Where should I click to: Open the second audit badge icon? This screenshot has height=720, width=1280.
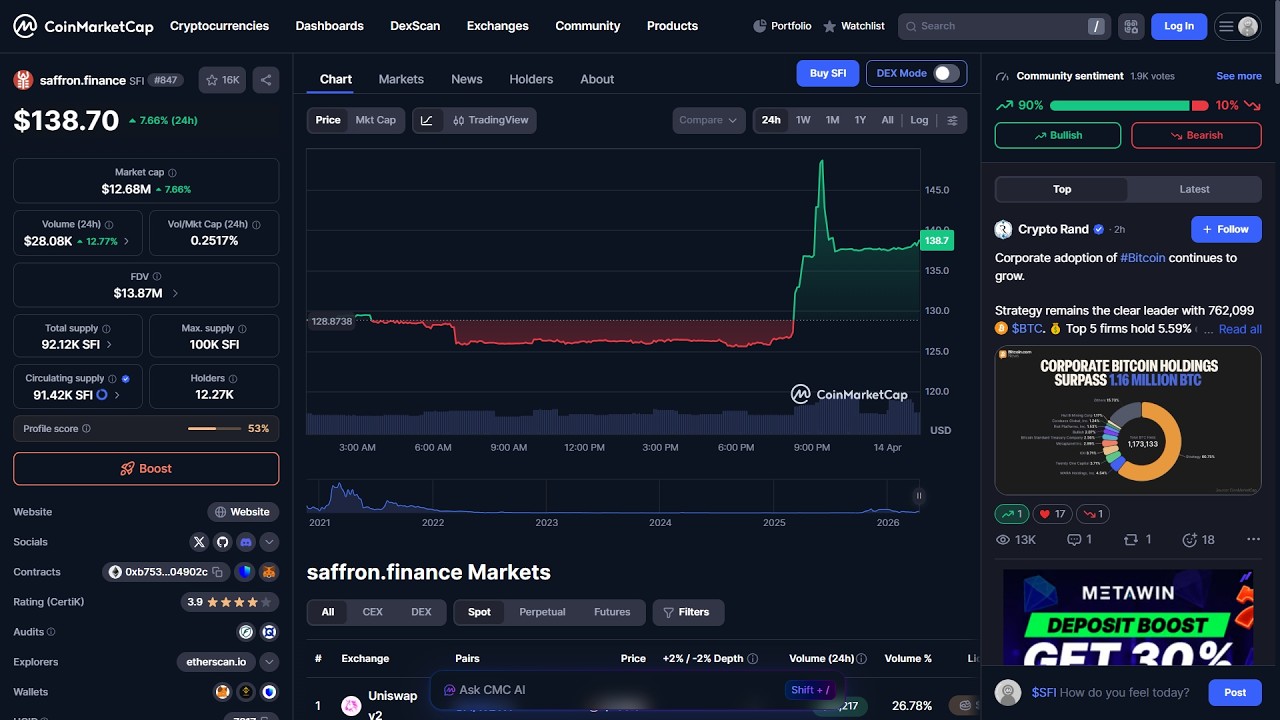[269, 632]
